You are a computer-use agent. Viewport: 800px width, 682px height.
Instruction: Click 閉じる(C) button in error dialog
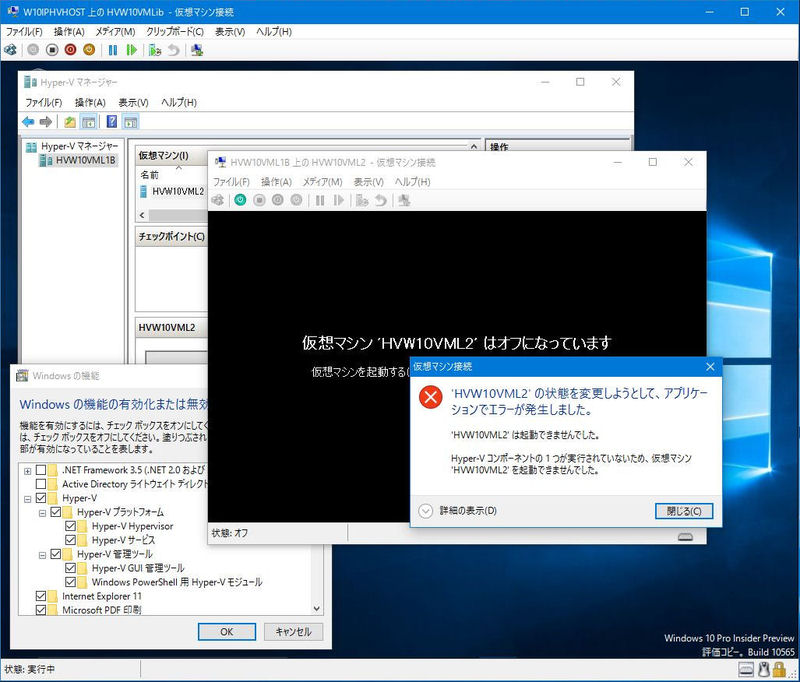(684, 511)
